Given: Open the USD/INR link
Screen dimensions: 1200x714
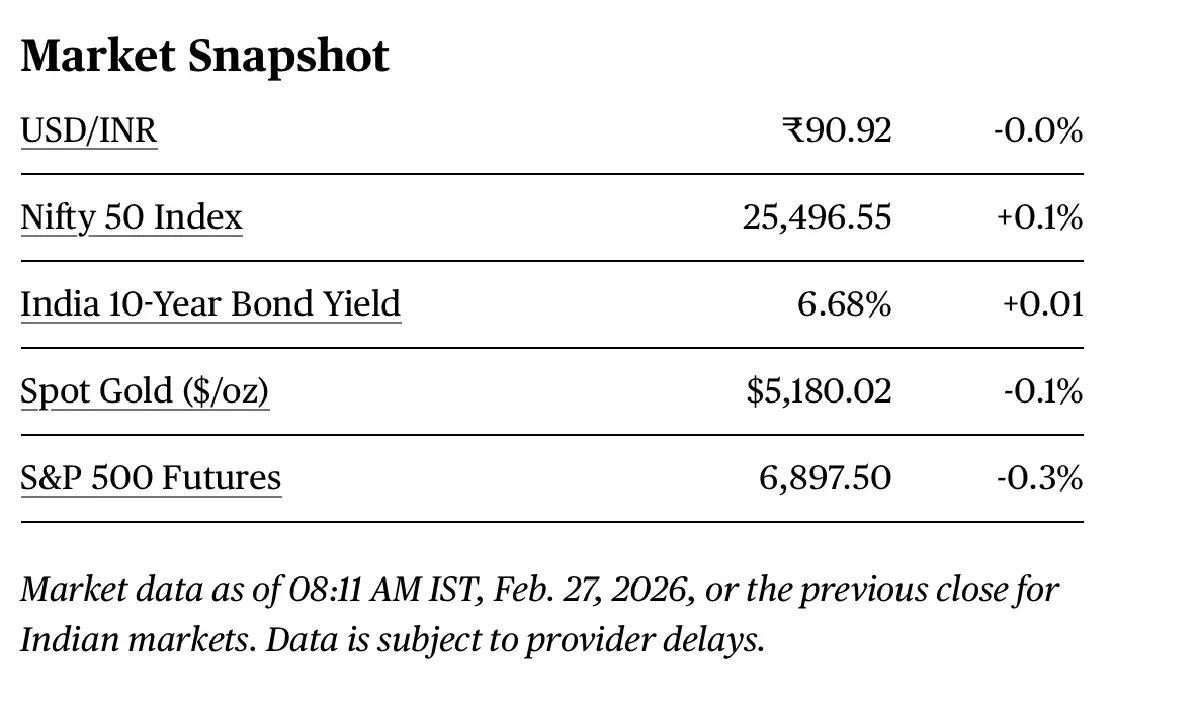Looking at the screenshot, I should pos(89,131).
